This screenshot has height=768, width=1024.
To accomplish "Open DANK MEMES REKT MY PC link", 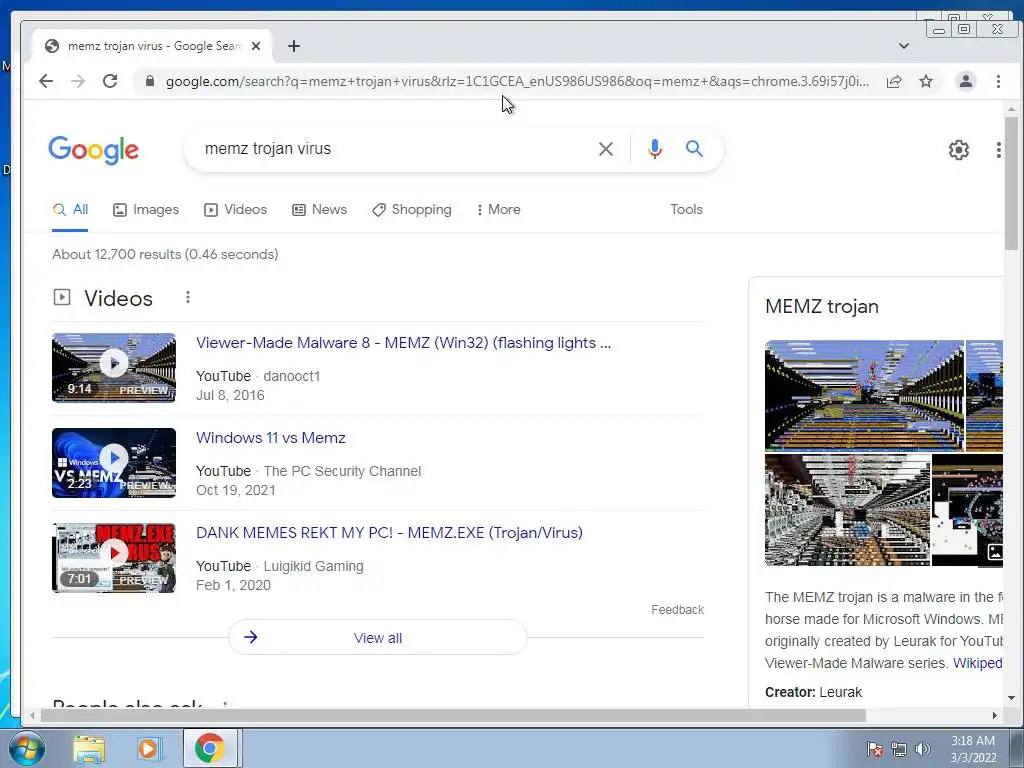I will (389, 533).
